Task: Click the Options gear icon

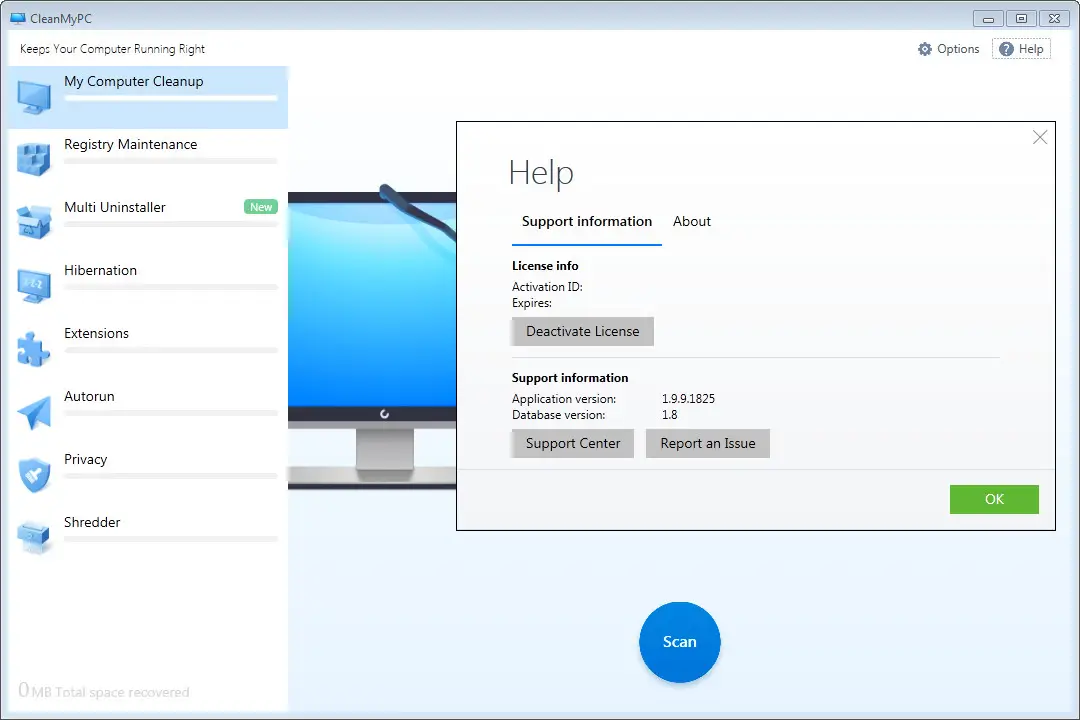Action: [x=925, y=49]
